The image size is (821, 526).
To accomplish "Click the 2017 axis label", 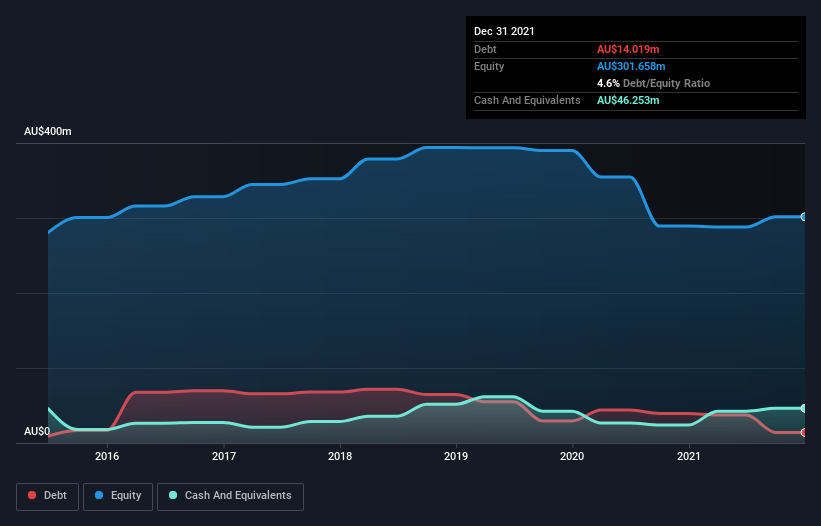I will click(224, 456).
